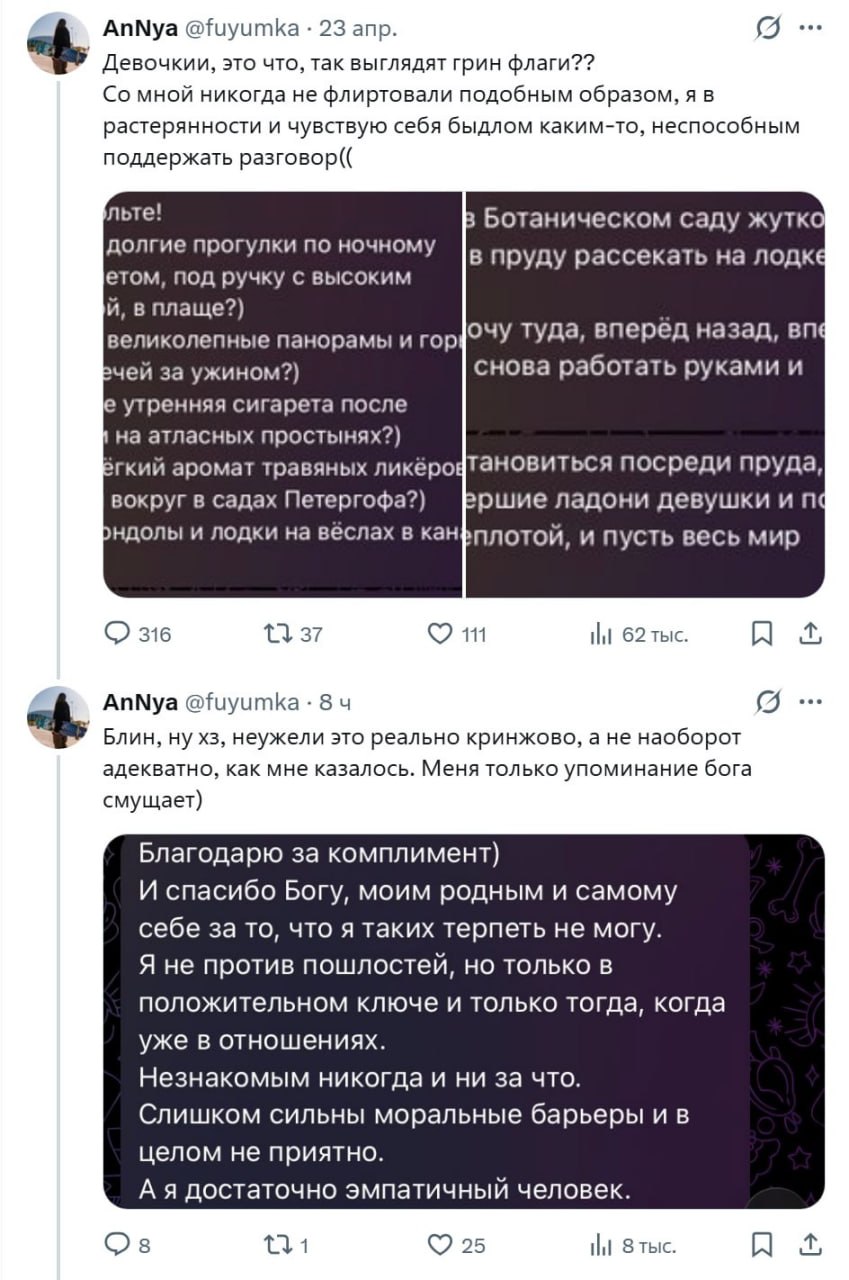Open the Ботаническом саду screenshot image

(646, 394)
